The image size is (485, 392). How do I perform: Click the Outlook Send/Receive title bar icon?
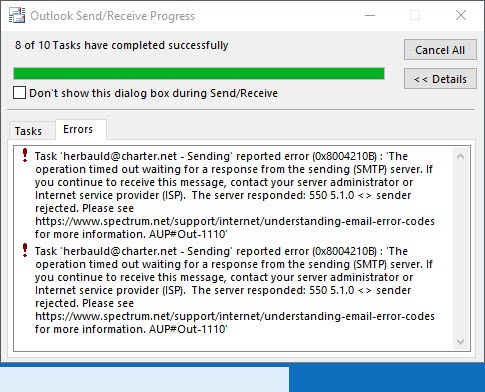coord(17,15)
